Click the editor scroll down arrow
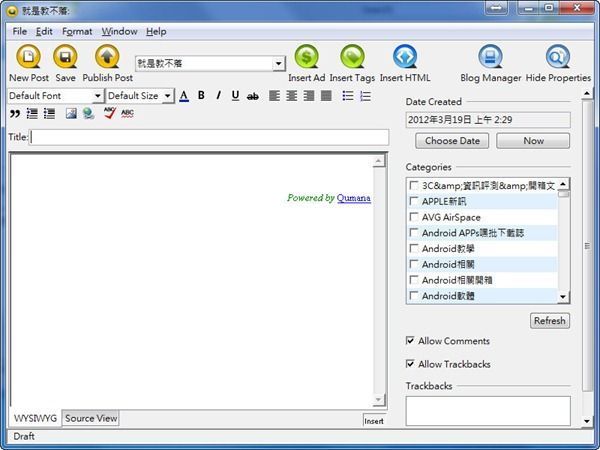This screenshot has width=600, height=450. pos(378,400)
